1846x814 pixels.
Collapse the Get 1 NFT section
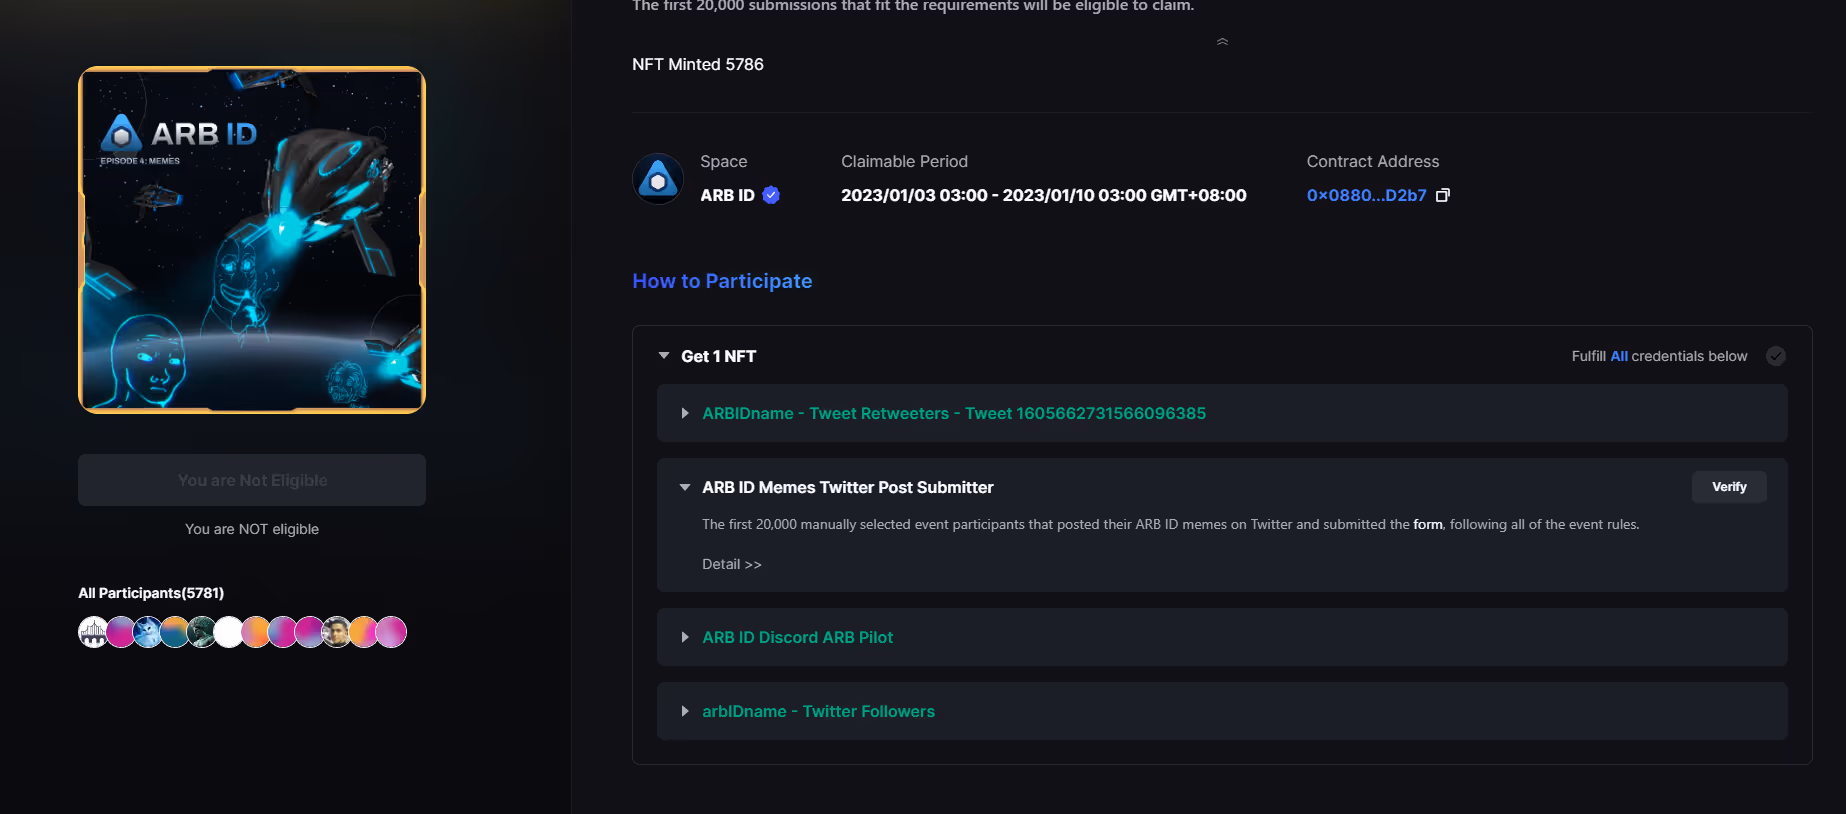[664, 356]
